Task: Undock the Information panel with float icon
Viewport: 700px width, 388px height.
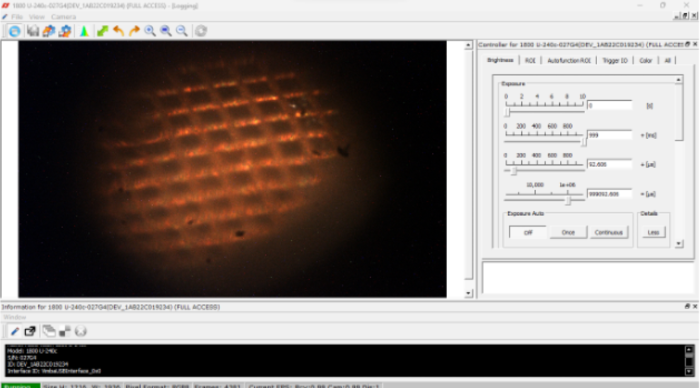Action: (687, 306)
